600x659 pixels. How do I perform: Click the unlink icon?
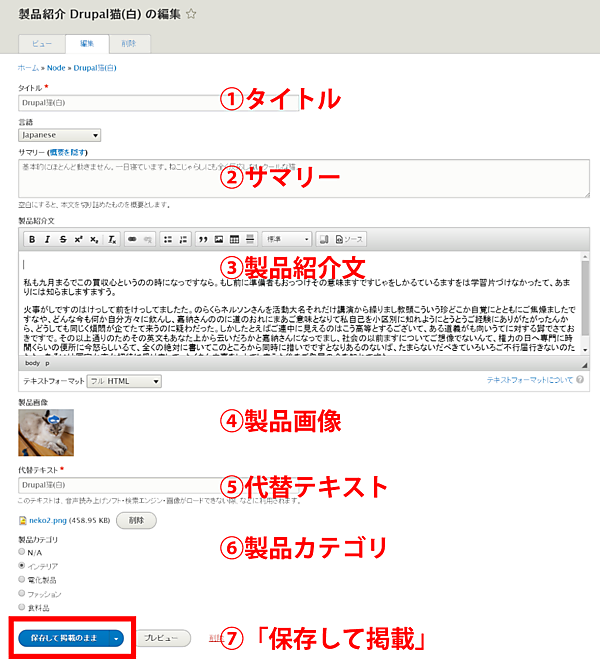pos(147,239)
